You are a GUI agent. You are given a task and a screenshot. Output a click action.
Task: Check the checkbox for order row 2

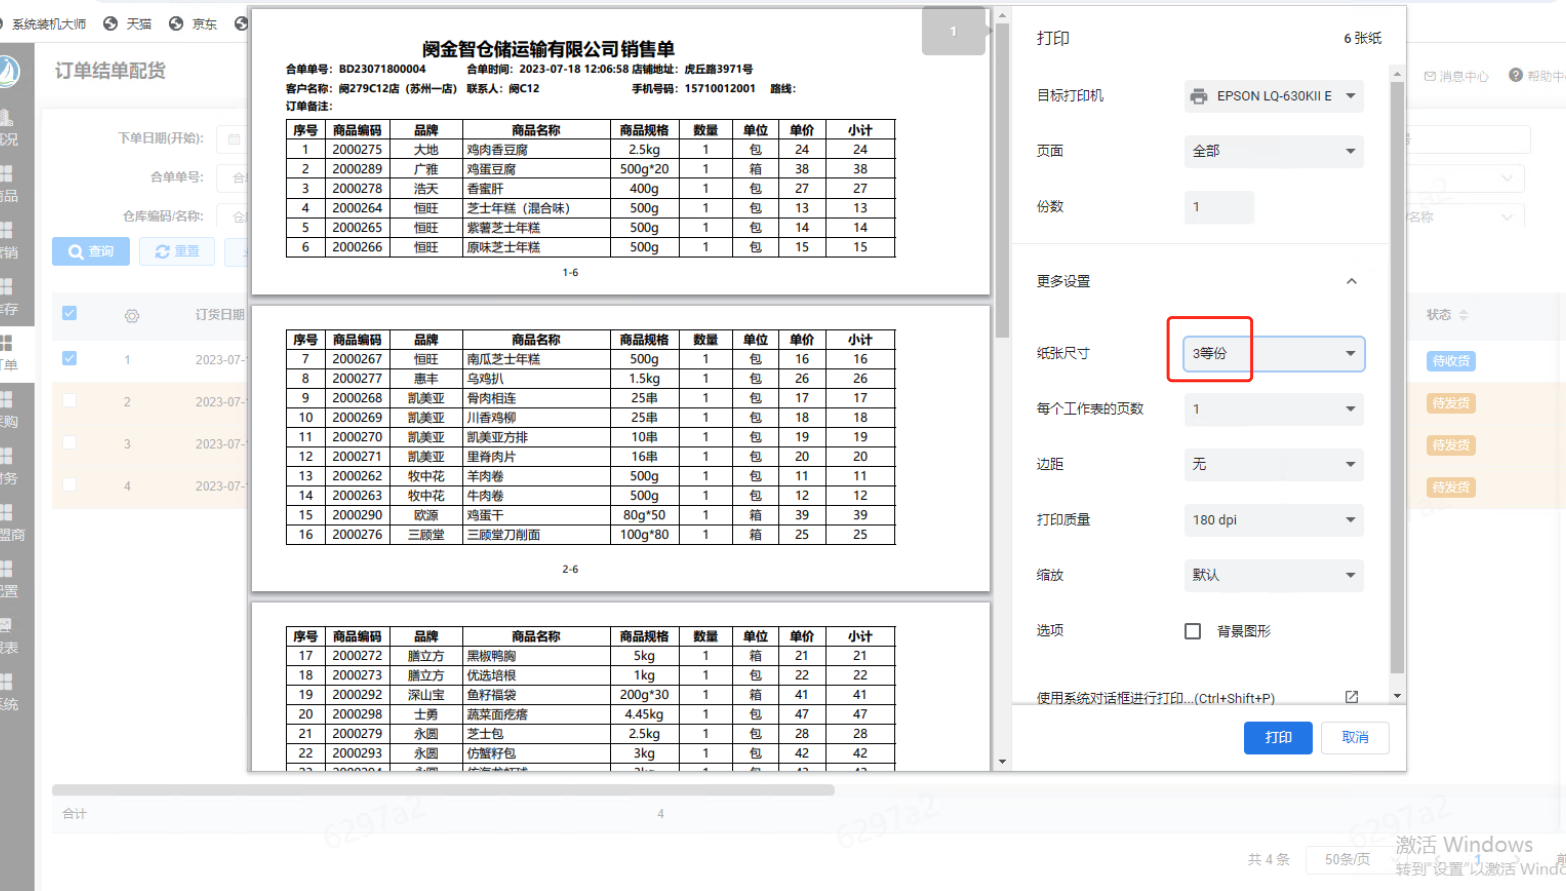pyautogui.click(x=69, y=401)
